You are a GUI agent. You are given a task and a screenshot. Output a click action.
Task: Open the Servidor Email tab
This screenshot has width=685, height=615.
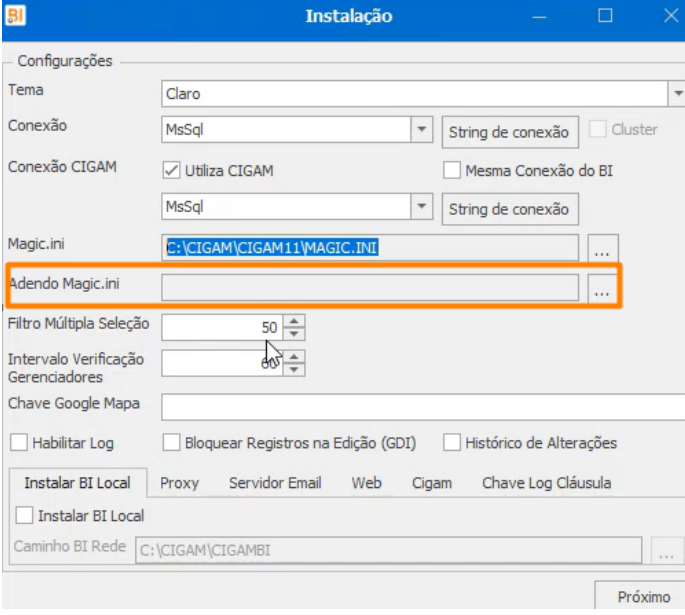[x=275, y=483]
